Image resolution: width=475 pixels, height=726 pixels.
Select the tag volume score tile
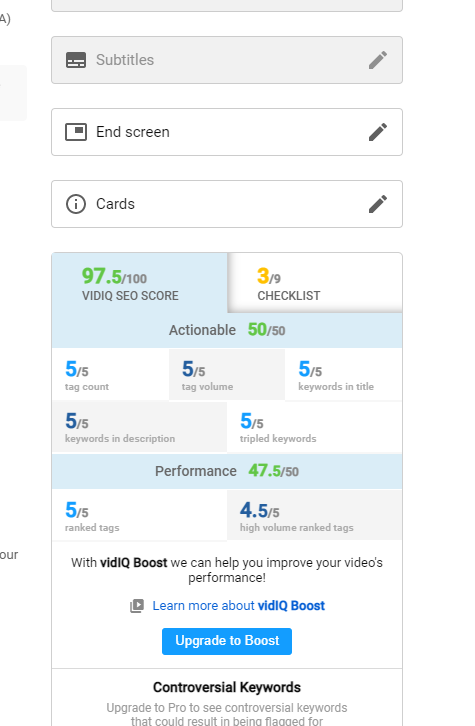227,375
